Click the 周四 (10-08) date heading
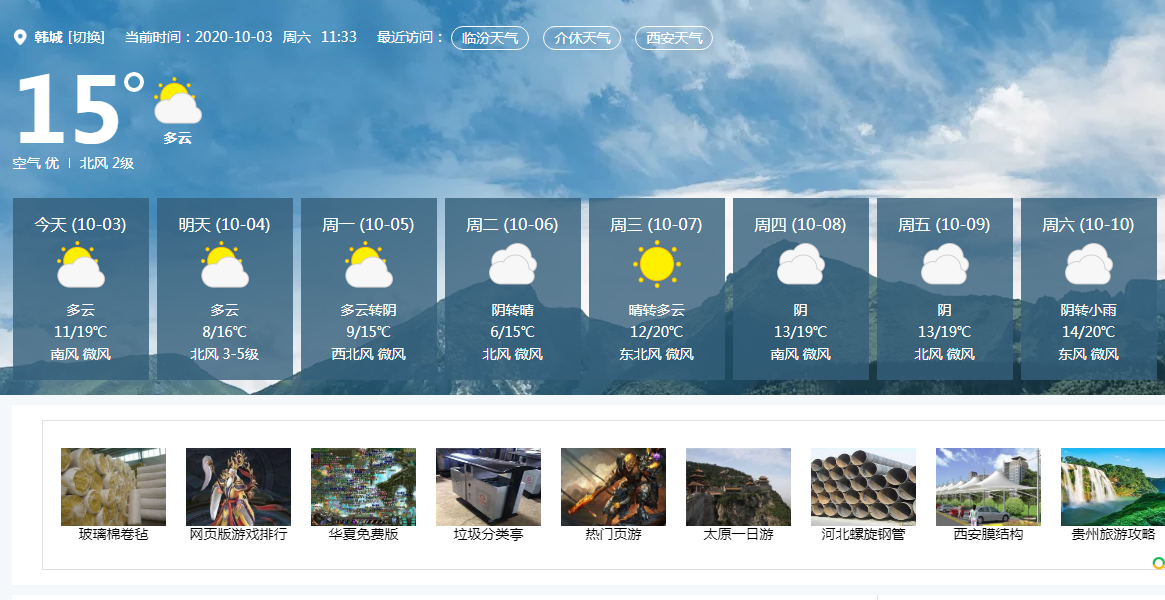Viewport: 1165px width, 600px height. coord(800,224)
